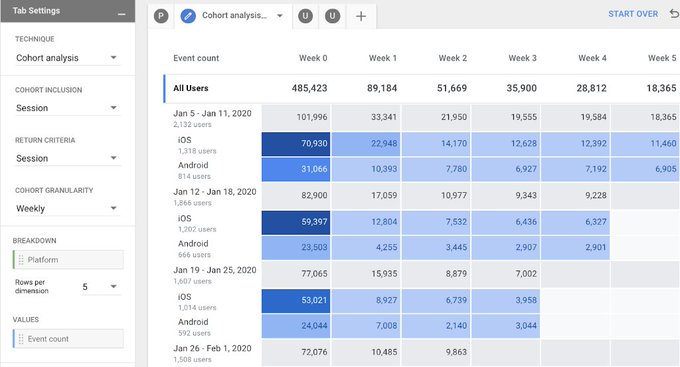
Task: Click the undo arrow icon near START OVER
Action: 674,14
